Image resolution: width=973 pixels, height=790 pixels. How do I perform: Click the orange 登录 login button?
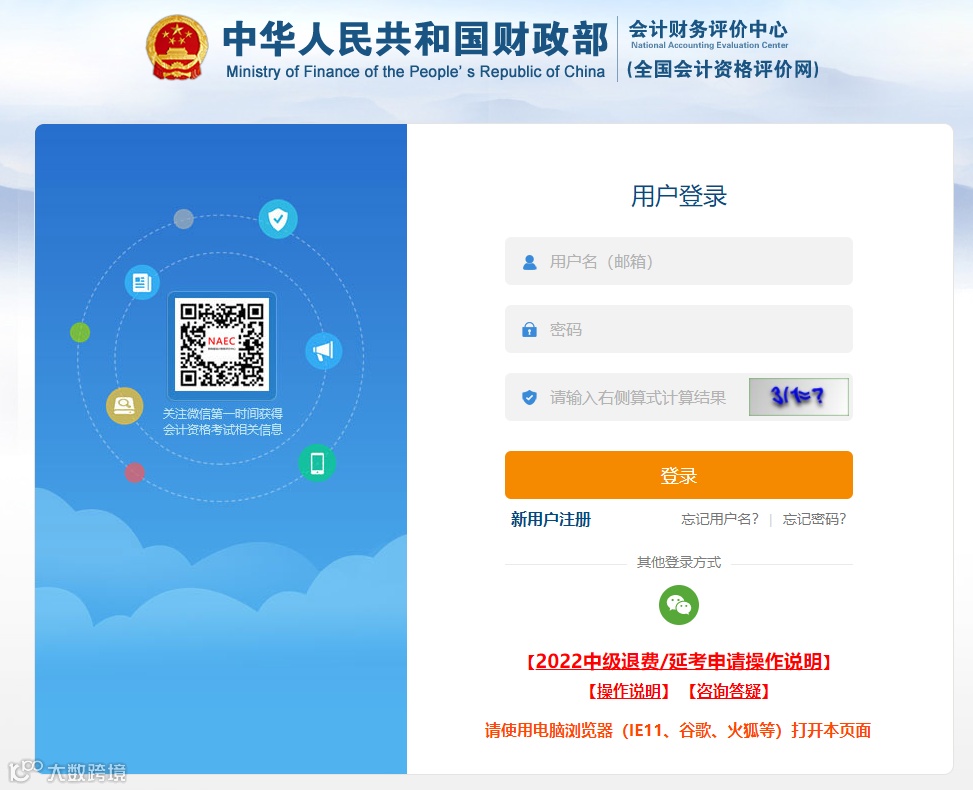click(678, 475)
